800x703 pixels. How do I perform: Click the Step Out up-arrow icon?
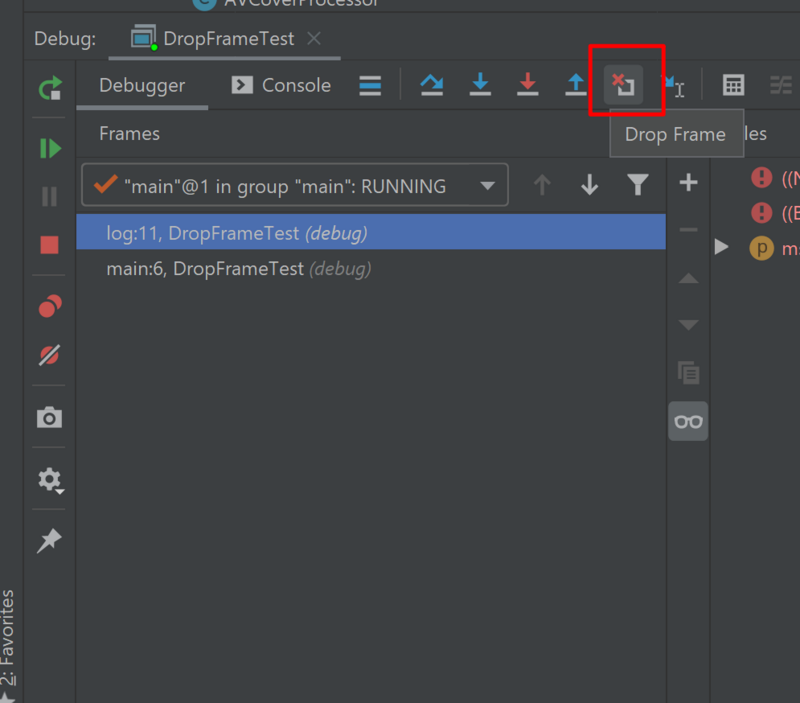pyautogui.click(x=576, y=85)
